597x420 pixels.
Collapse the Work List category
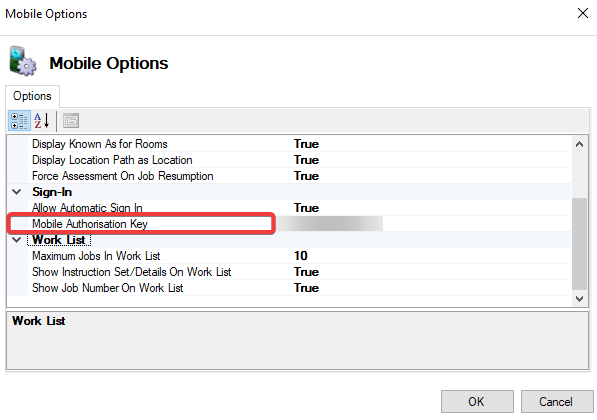tap(17, 240)
